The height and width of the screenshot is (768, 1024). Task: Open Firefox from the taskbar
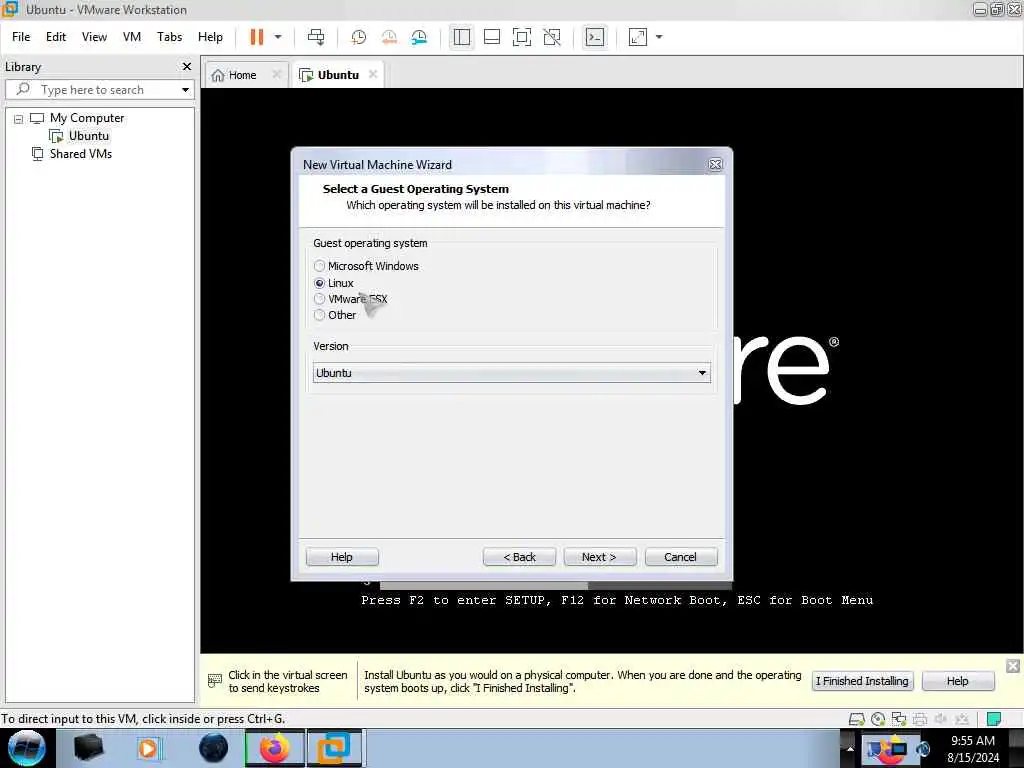pos(274,748)
